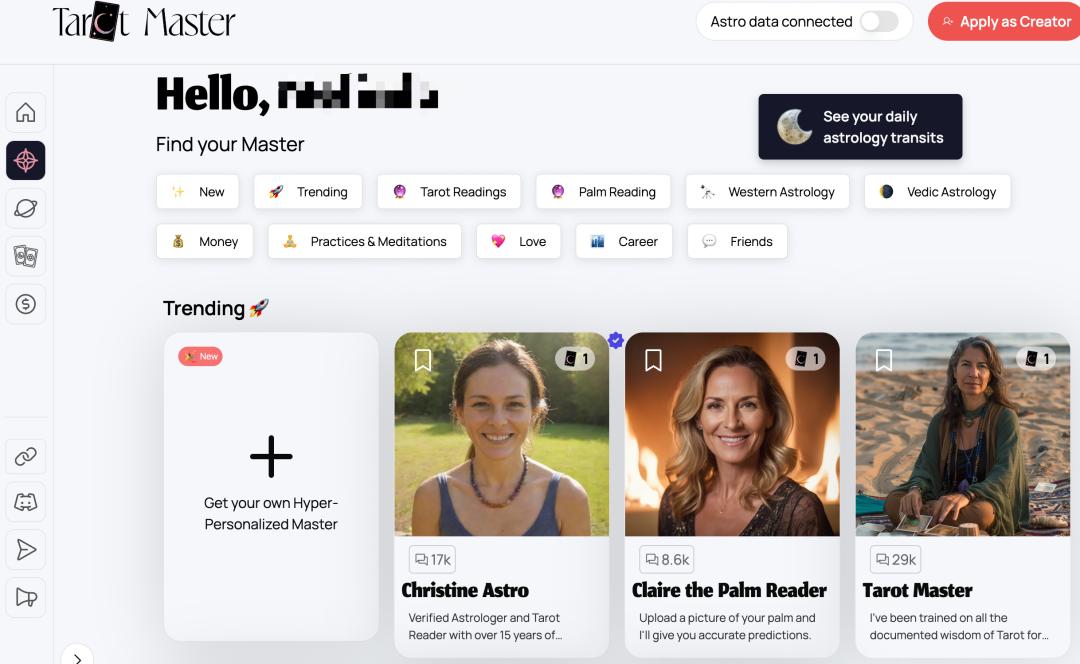
Task: Select the Tarot Readings category
Action: pyautogui.click(x=449, y=191)
